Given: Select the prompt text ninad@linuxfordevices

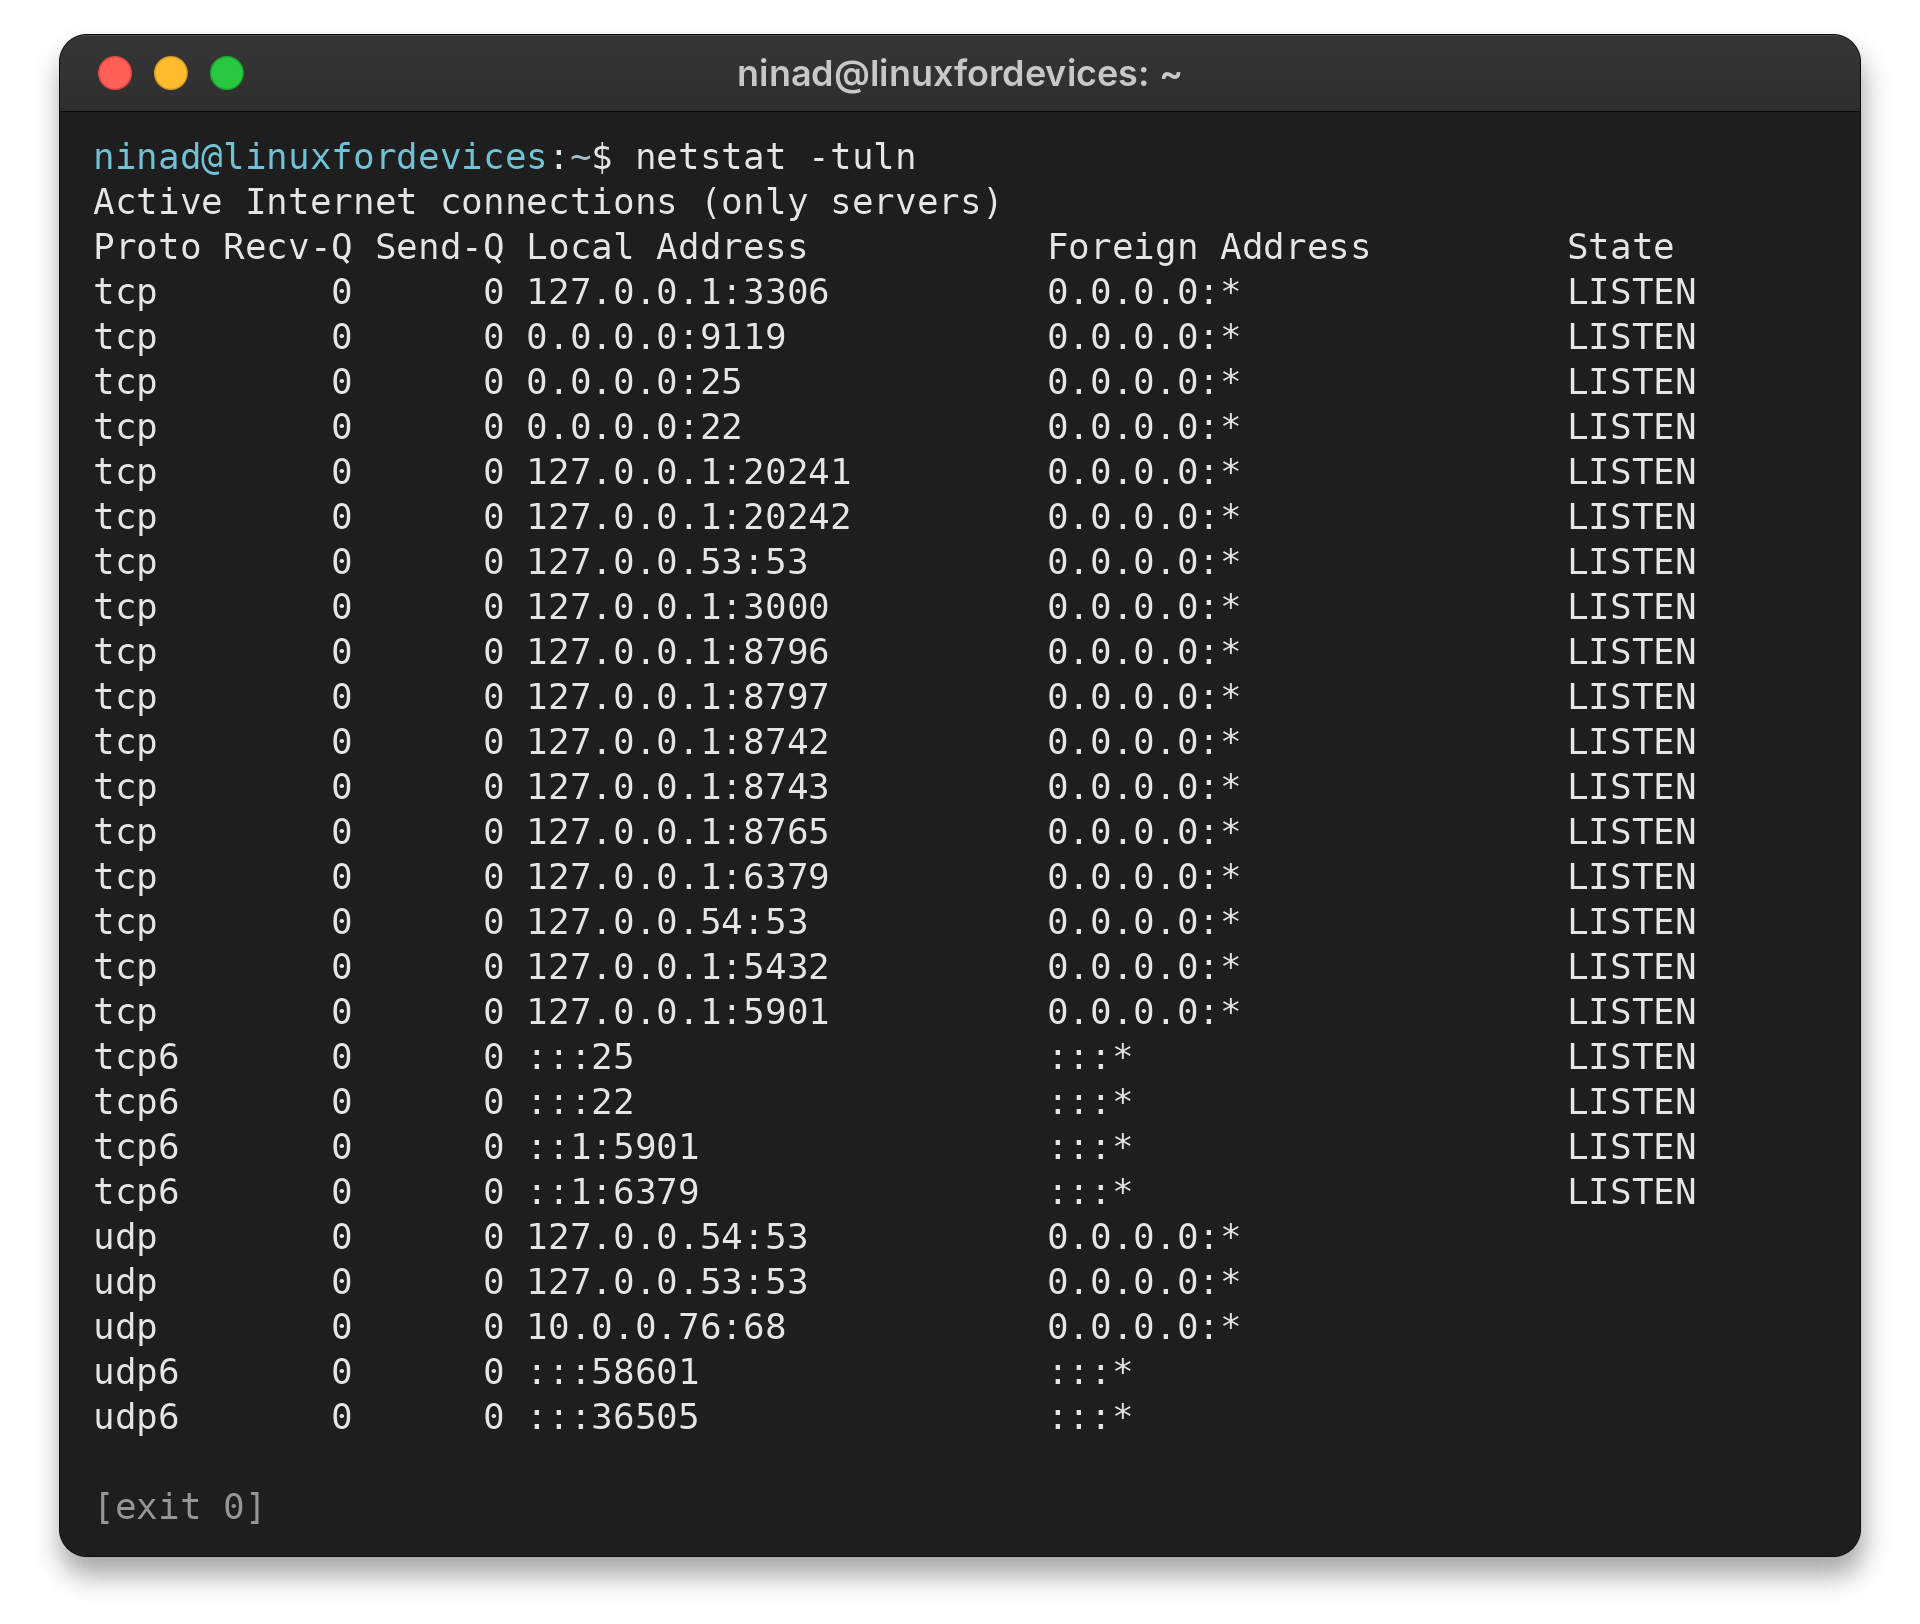Looking at the screenshot, I should 320,157.
